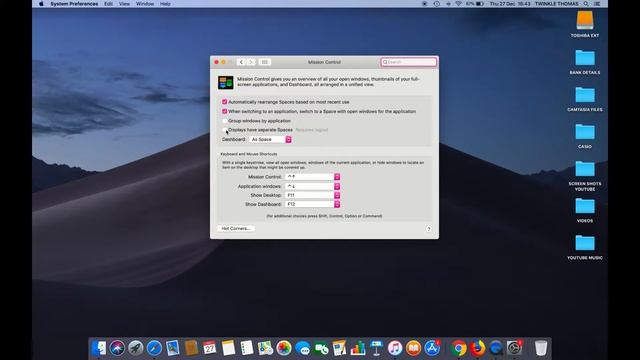640x360 pixels.
Task: Open Reminders checklist icon in Dock
Action: [x=247, y=348]
